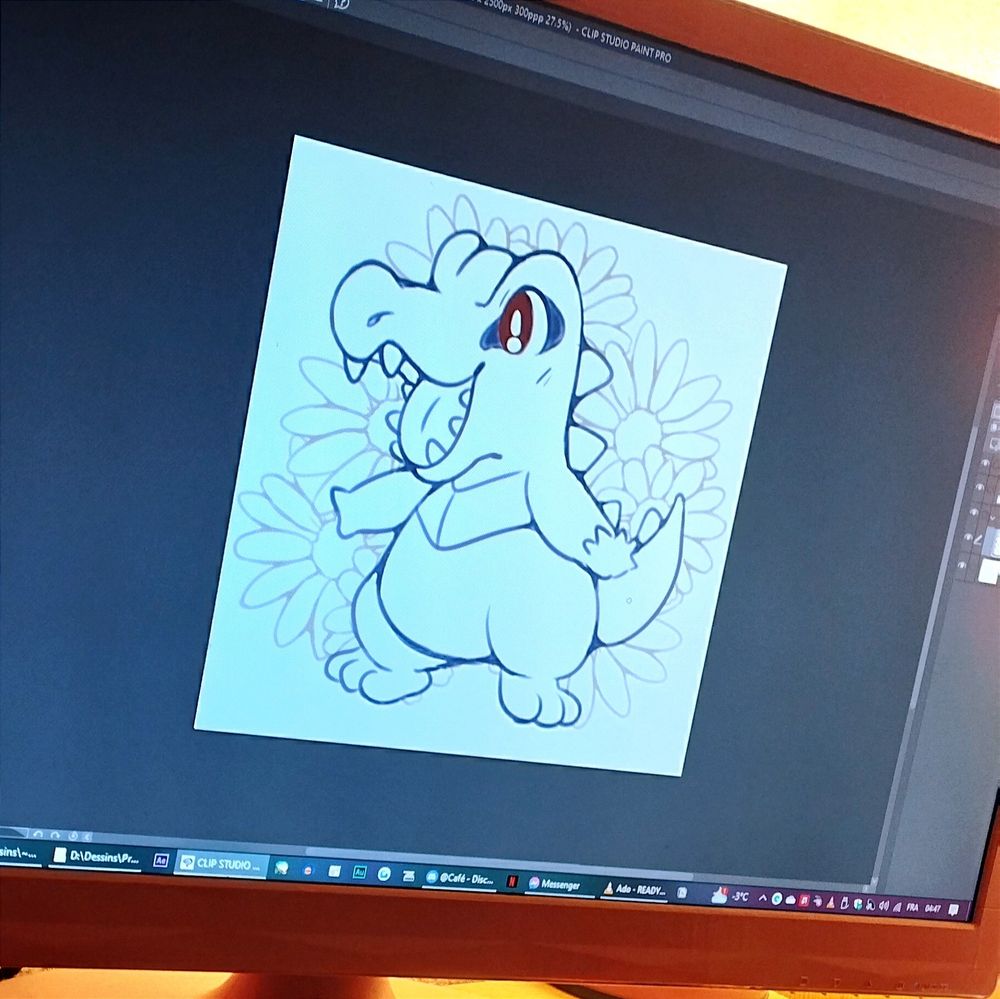Screen dimensions: 1000x999
Task: Expand the layer folder's small chevron arrow
Action: [992, 517]
